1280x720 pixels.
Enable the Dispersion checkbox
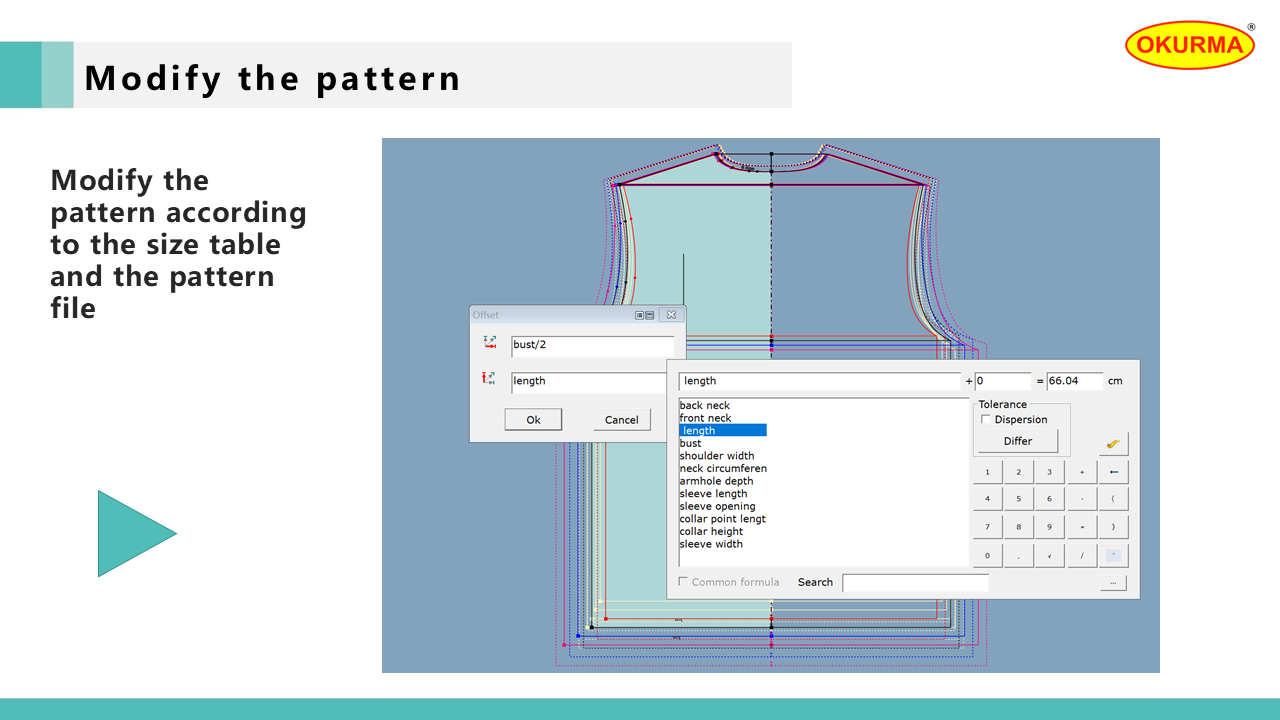(987, 420)
